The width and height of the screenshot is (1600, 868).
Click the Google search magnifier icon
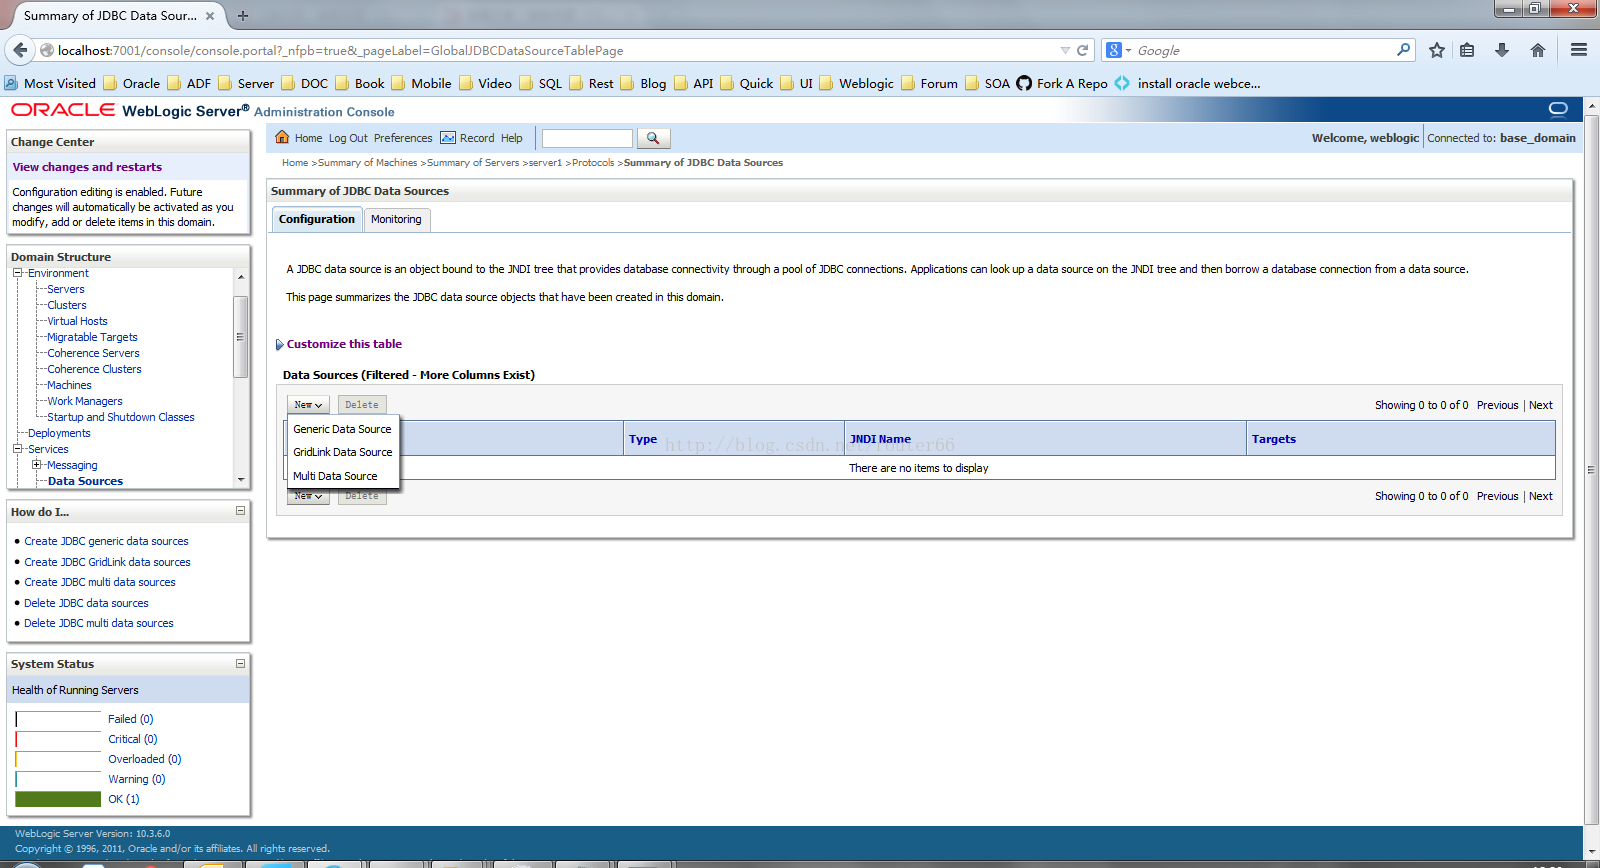(1404, 50)
